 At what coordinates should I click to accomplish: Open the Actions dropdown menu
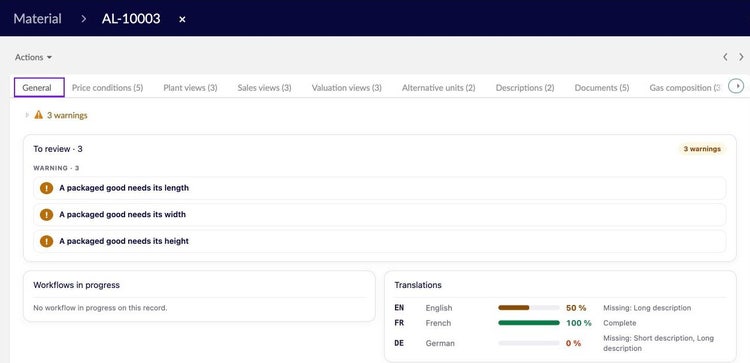[33, 57]
